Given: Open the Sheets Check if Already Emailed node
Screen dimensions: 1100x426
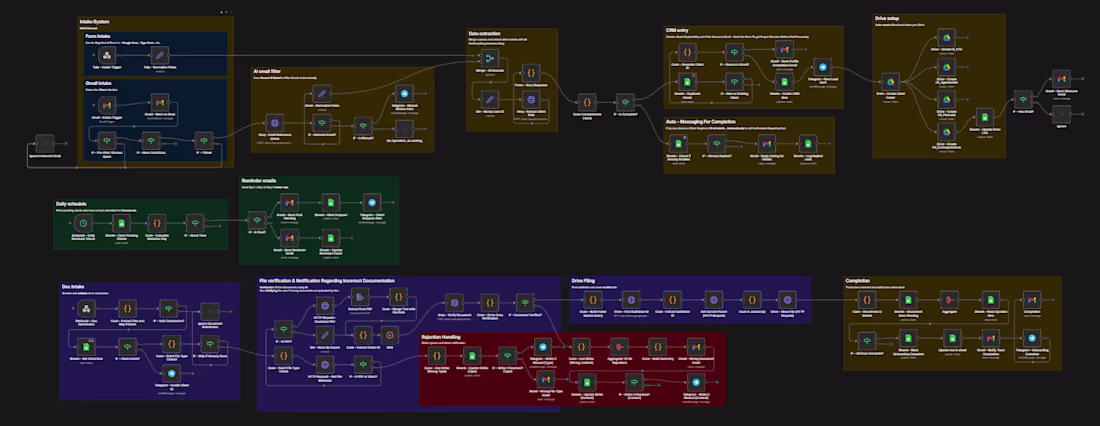Looking at the screenshot, I should [x=676, y=144].
